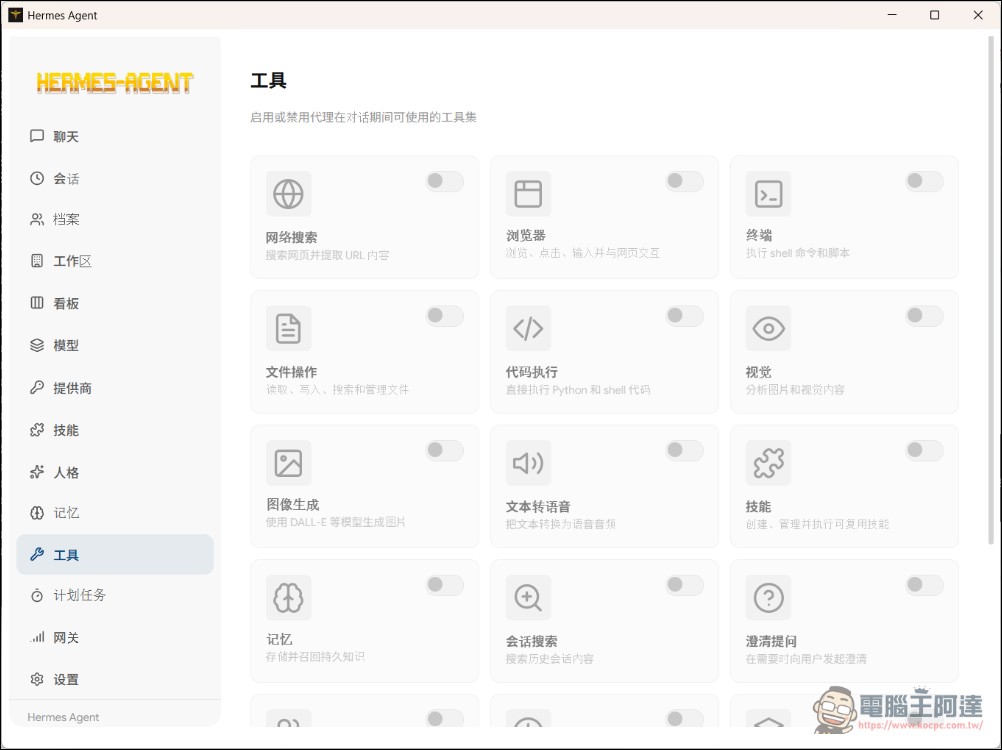Screen dimensions: 1002x750
Task: Click the layers icon beside 模型
Action: [x=37, y=345]
